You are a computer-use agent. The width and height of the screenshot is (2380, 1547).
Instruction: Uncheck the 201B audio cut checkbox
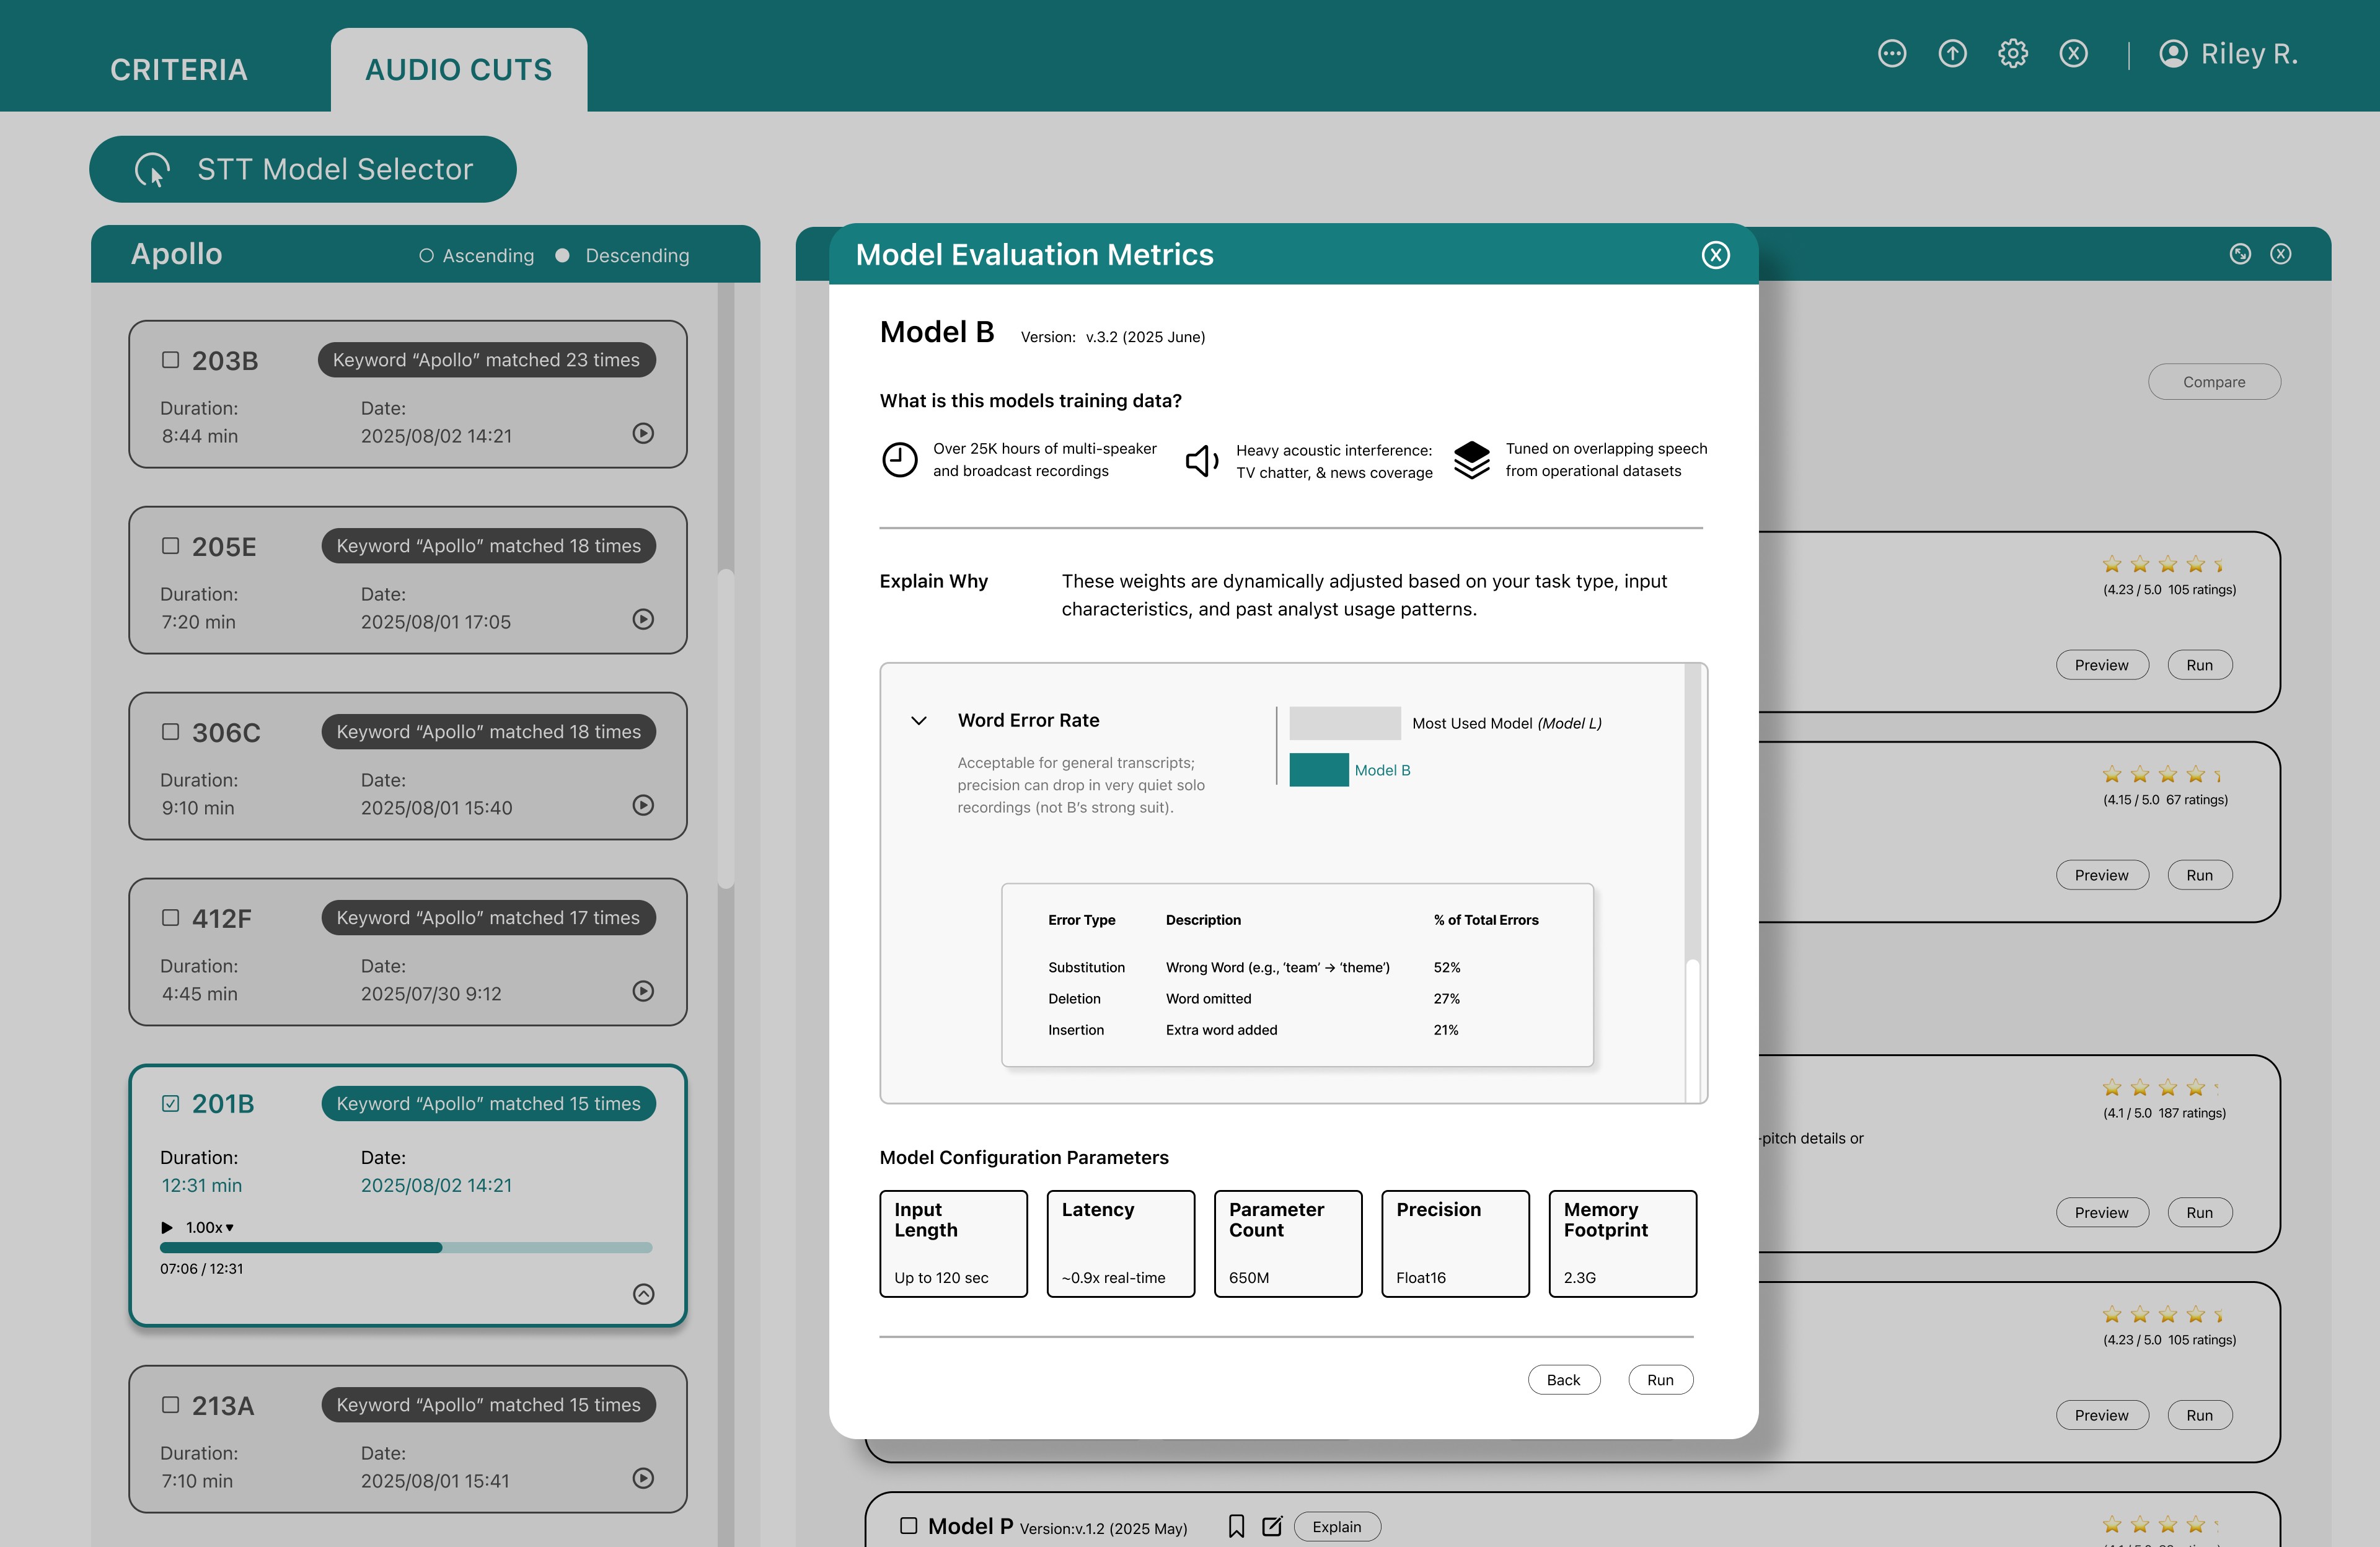coord(171,1104)
